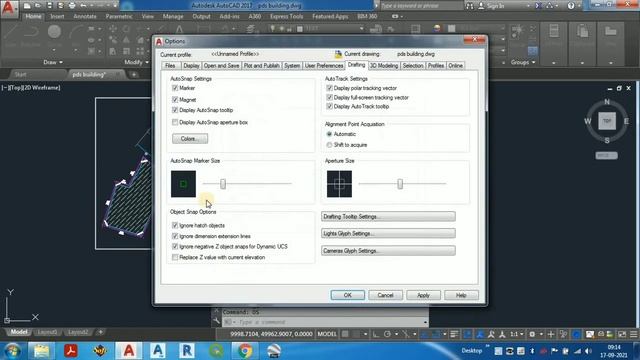Click the Plot printer icon in quick access toolbar
Viewport: 640px width, 360px height.
(x=72, y=6)
